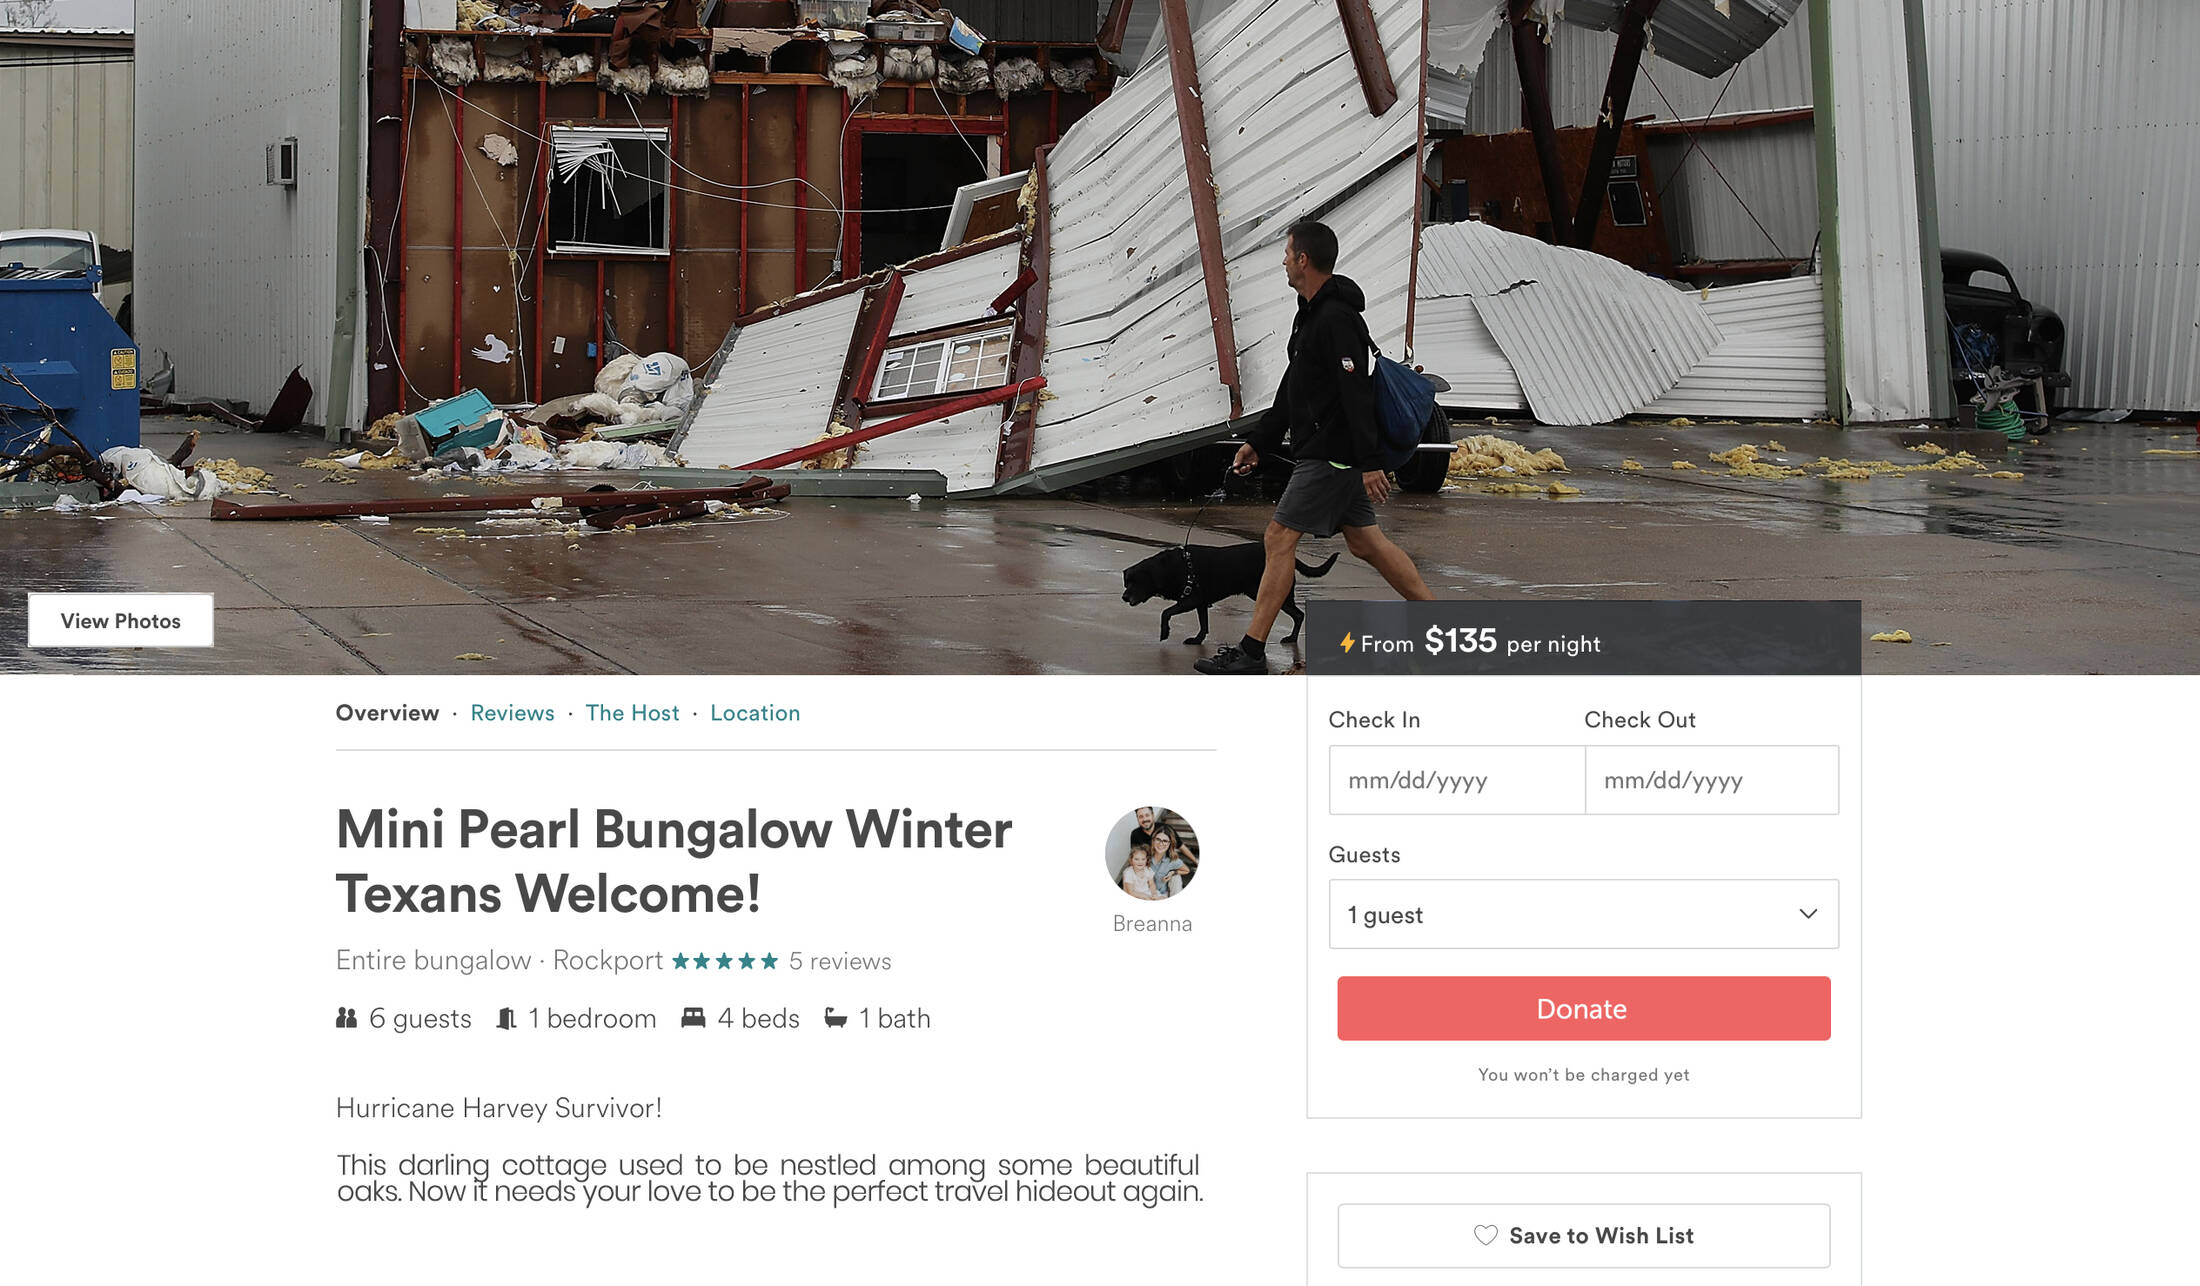Screen dimensions: 2200x1286
Task: Click the guests people icon
Action: (x=346, y=1018)
